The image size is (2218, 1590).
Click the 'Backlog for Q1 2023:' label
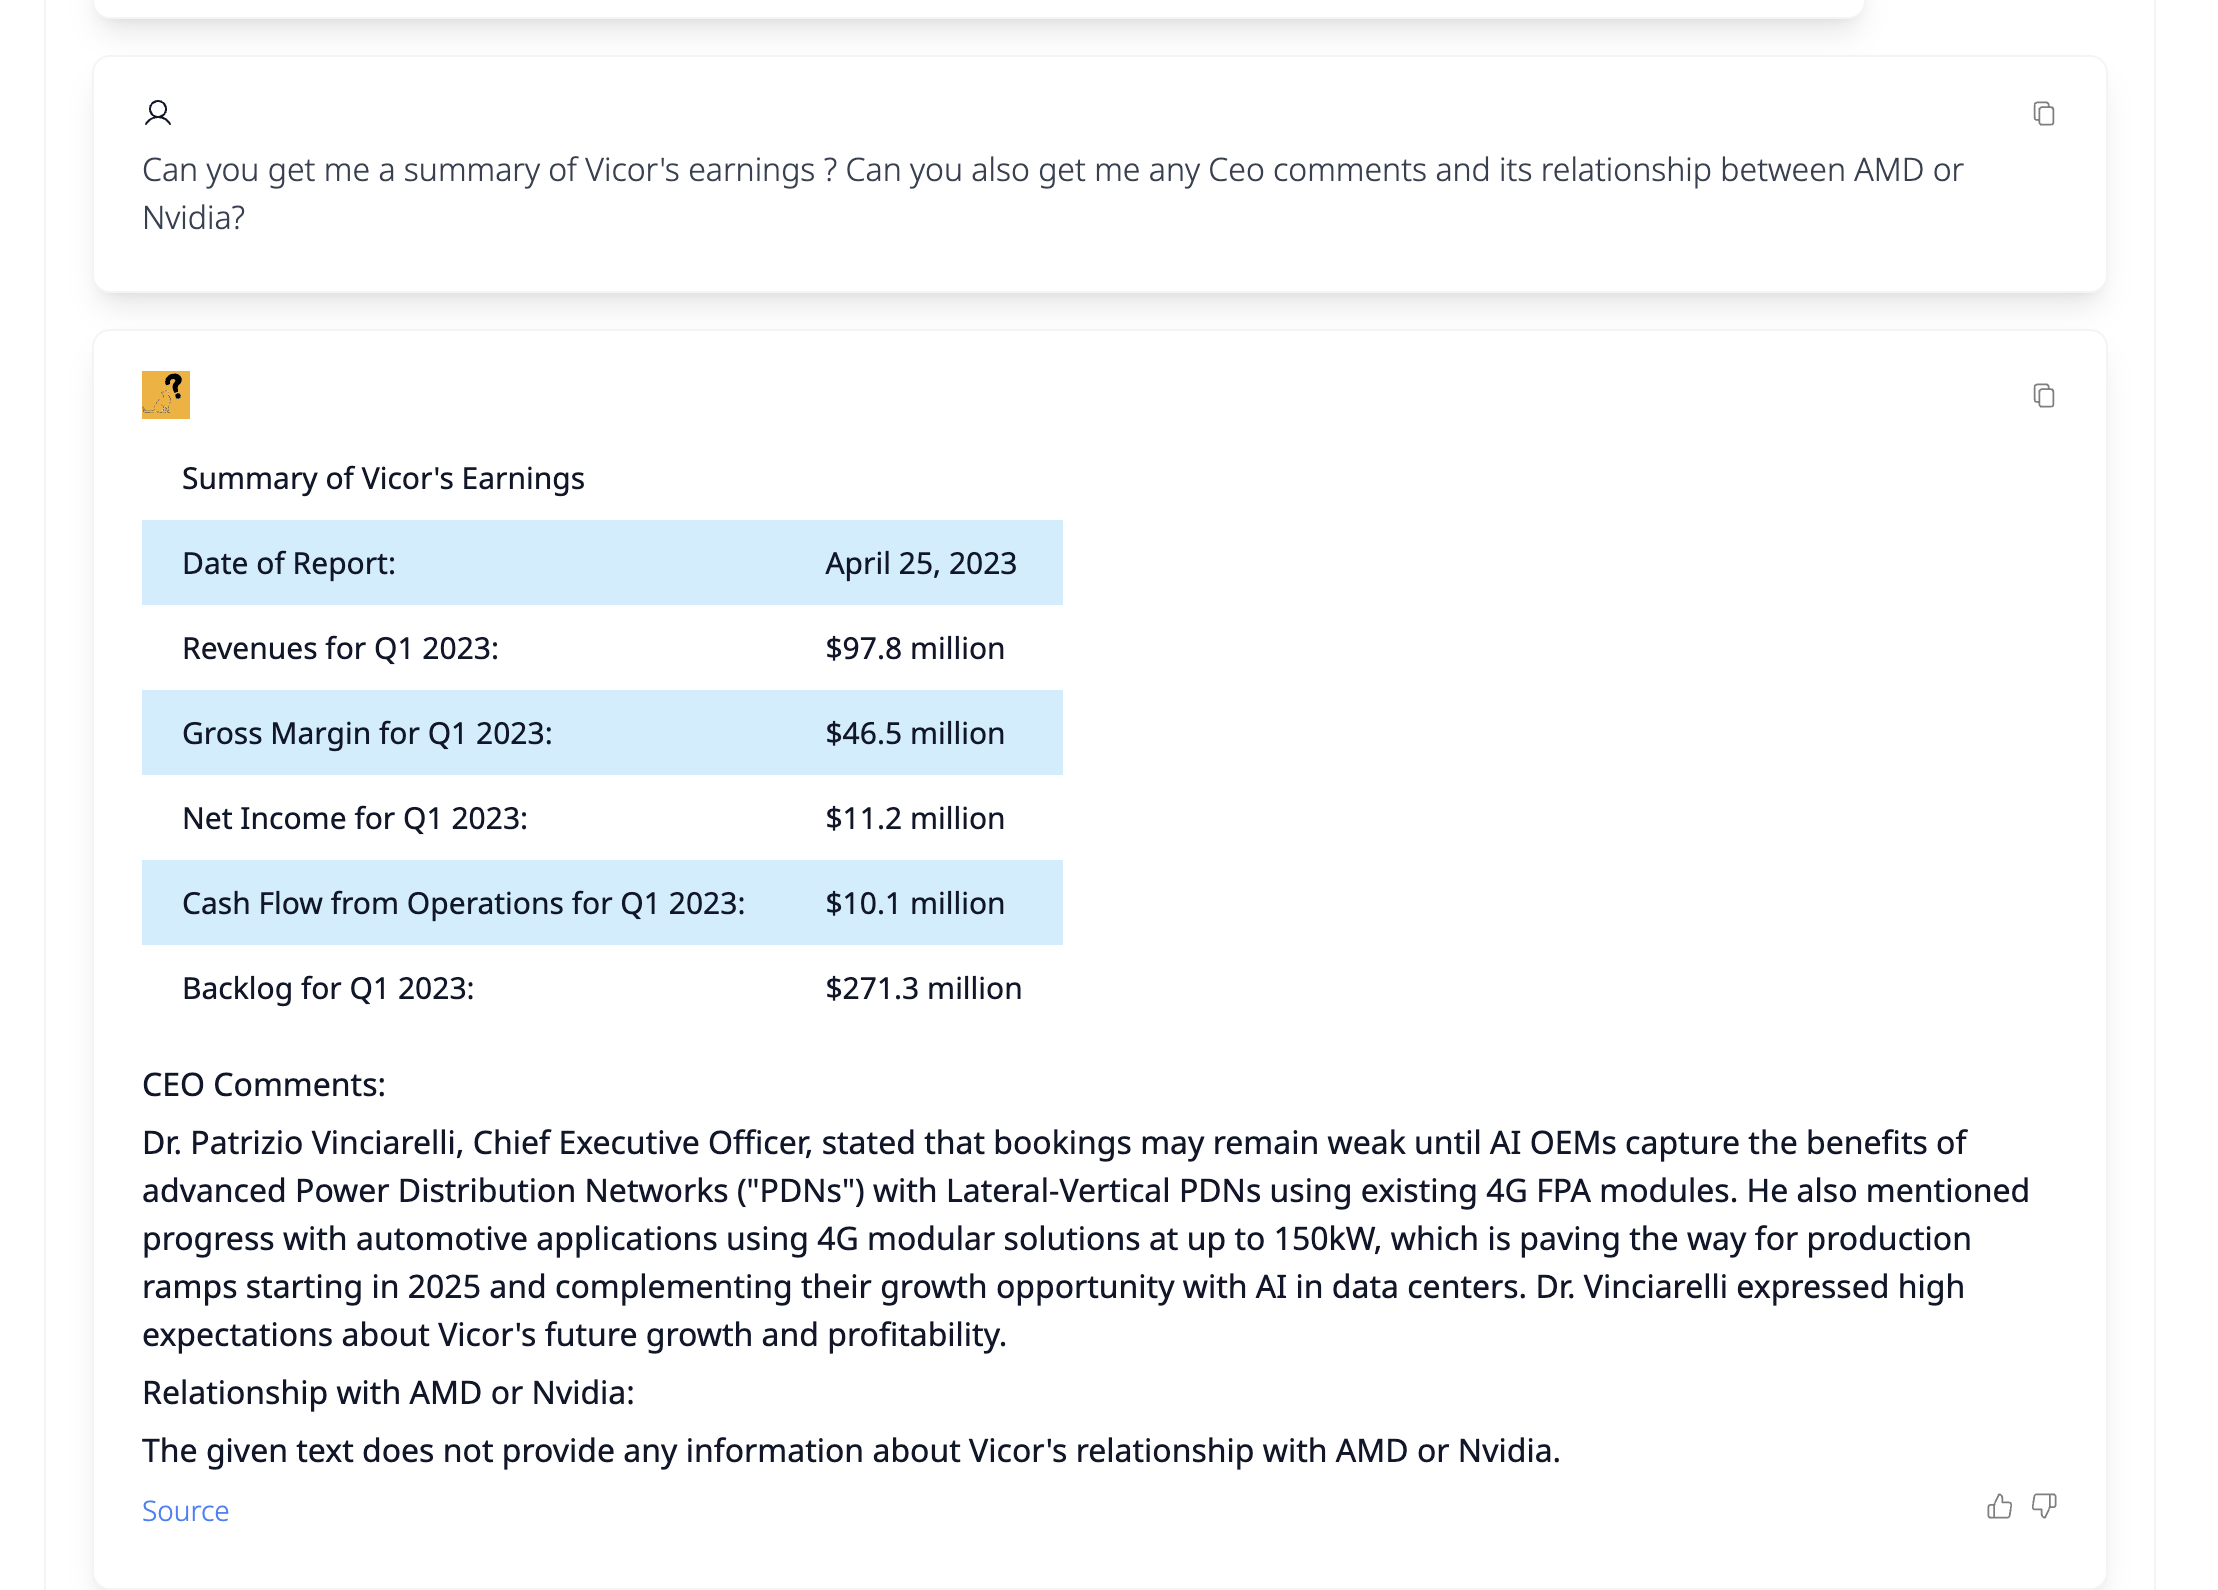(328, 988)
